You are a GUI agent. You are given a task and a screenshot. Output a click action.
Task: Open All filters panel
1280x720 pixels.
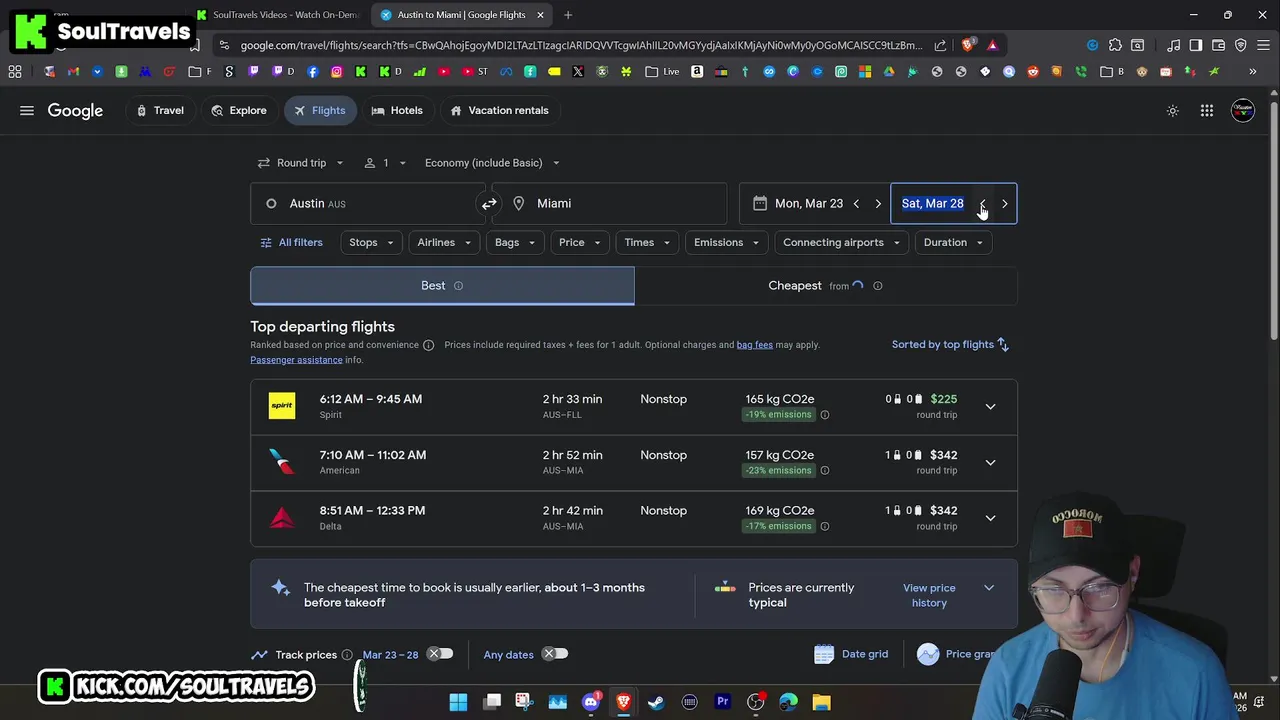291,243
